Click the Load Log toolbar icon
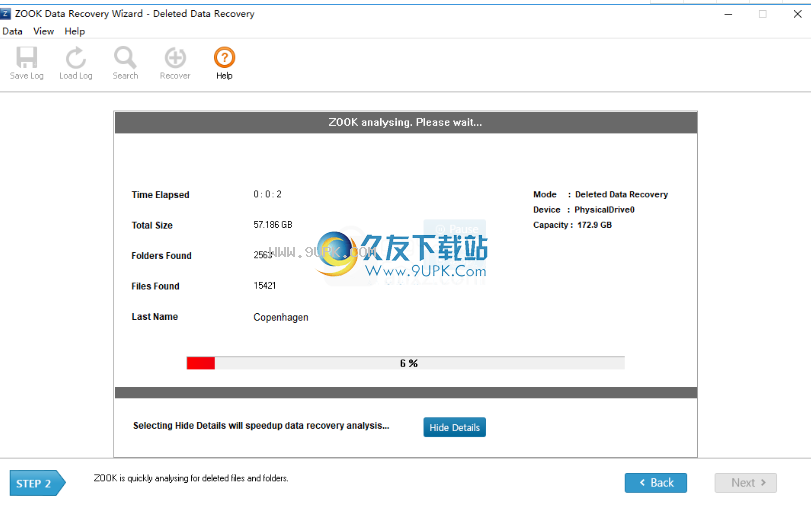The image size is (811, 509). 76,63
